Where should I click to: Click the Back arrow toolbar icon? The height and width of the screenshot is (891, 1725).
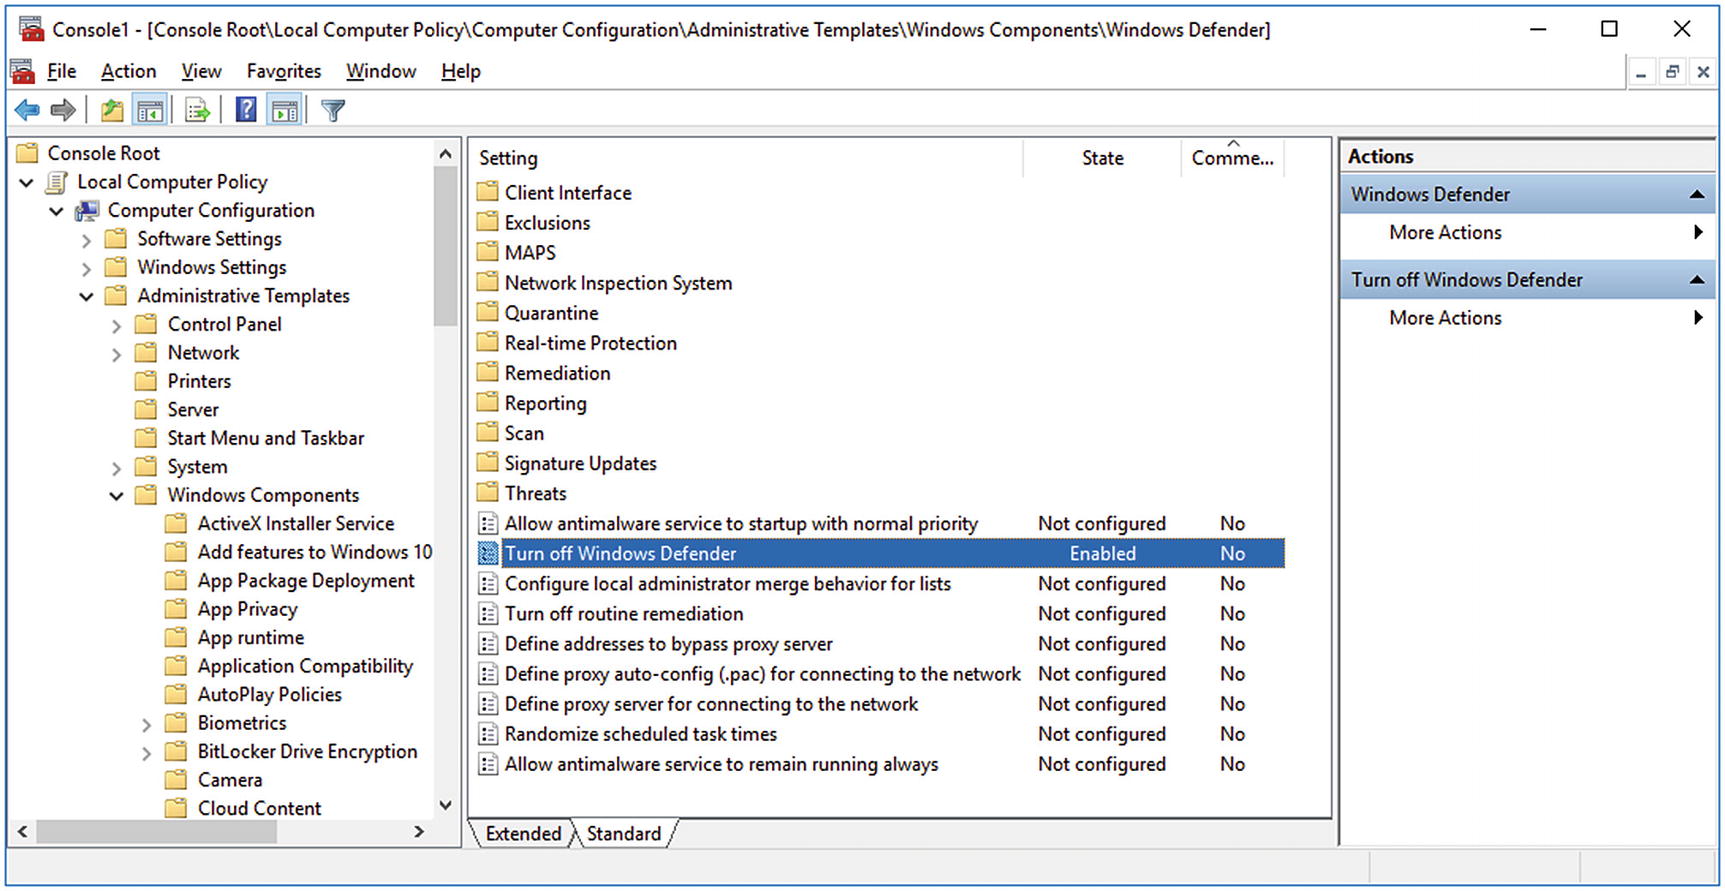(28, 110)
